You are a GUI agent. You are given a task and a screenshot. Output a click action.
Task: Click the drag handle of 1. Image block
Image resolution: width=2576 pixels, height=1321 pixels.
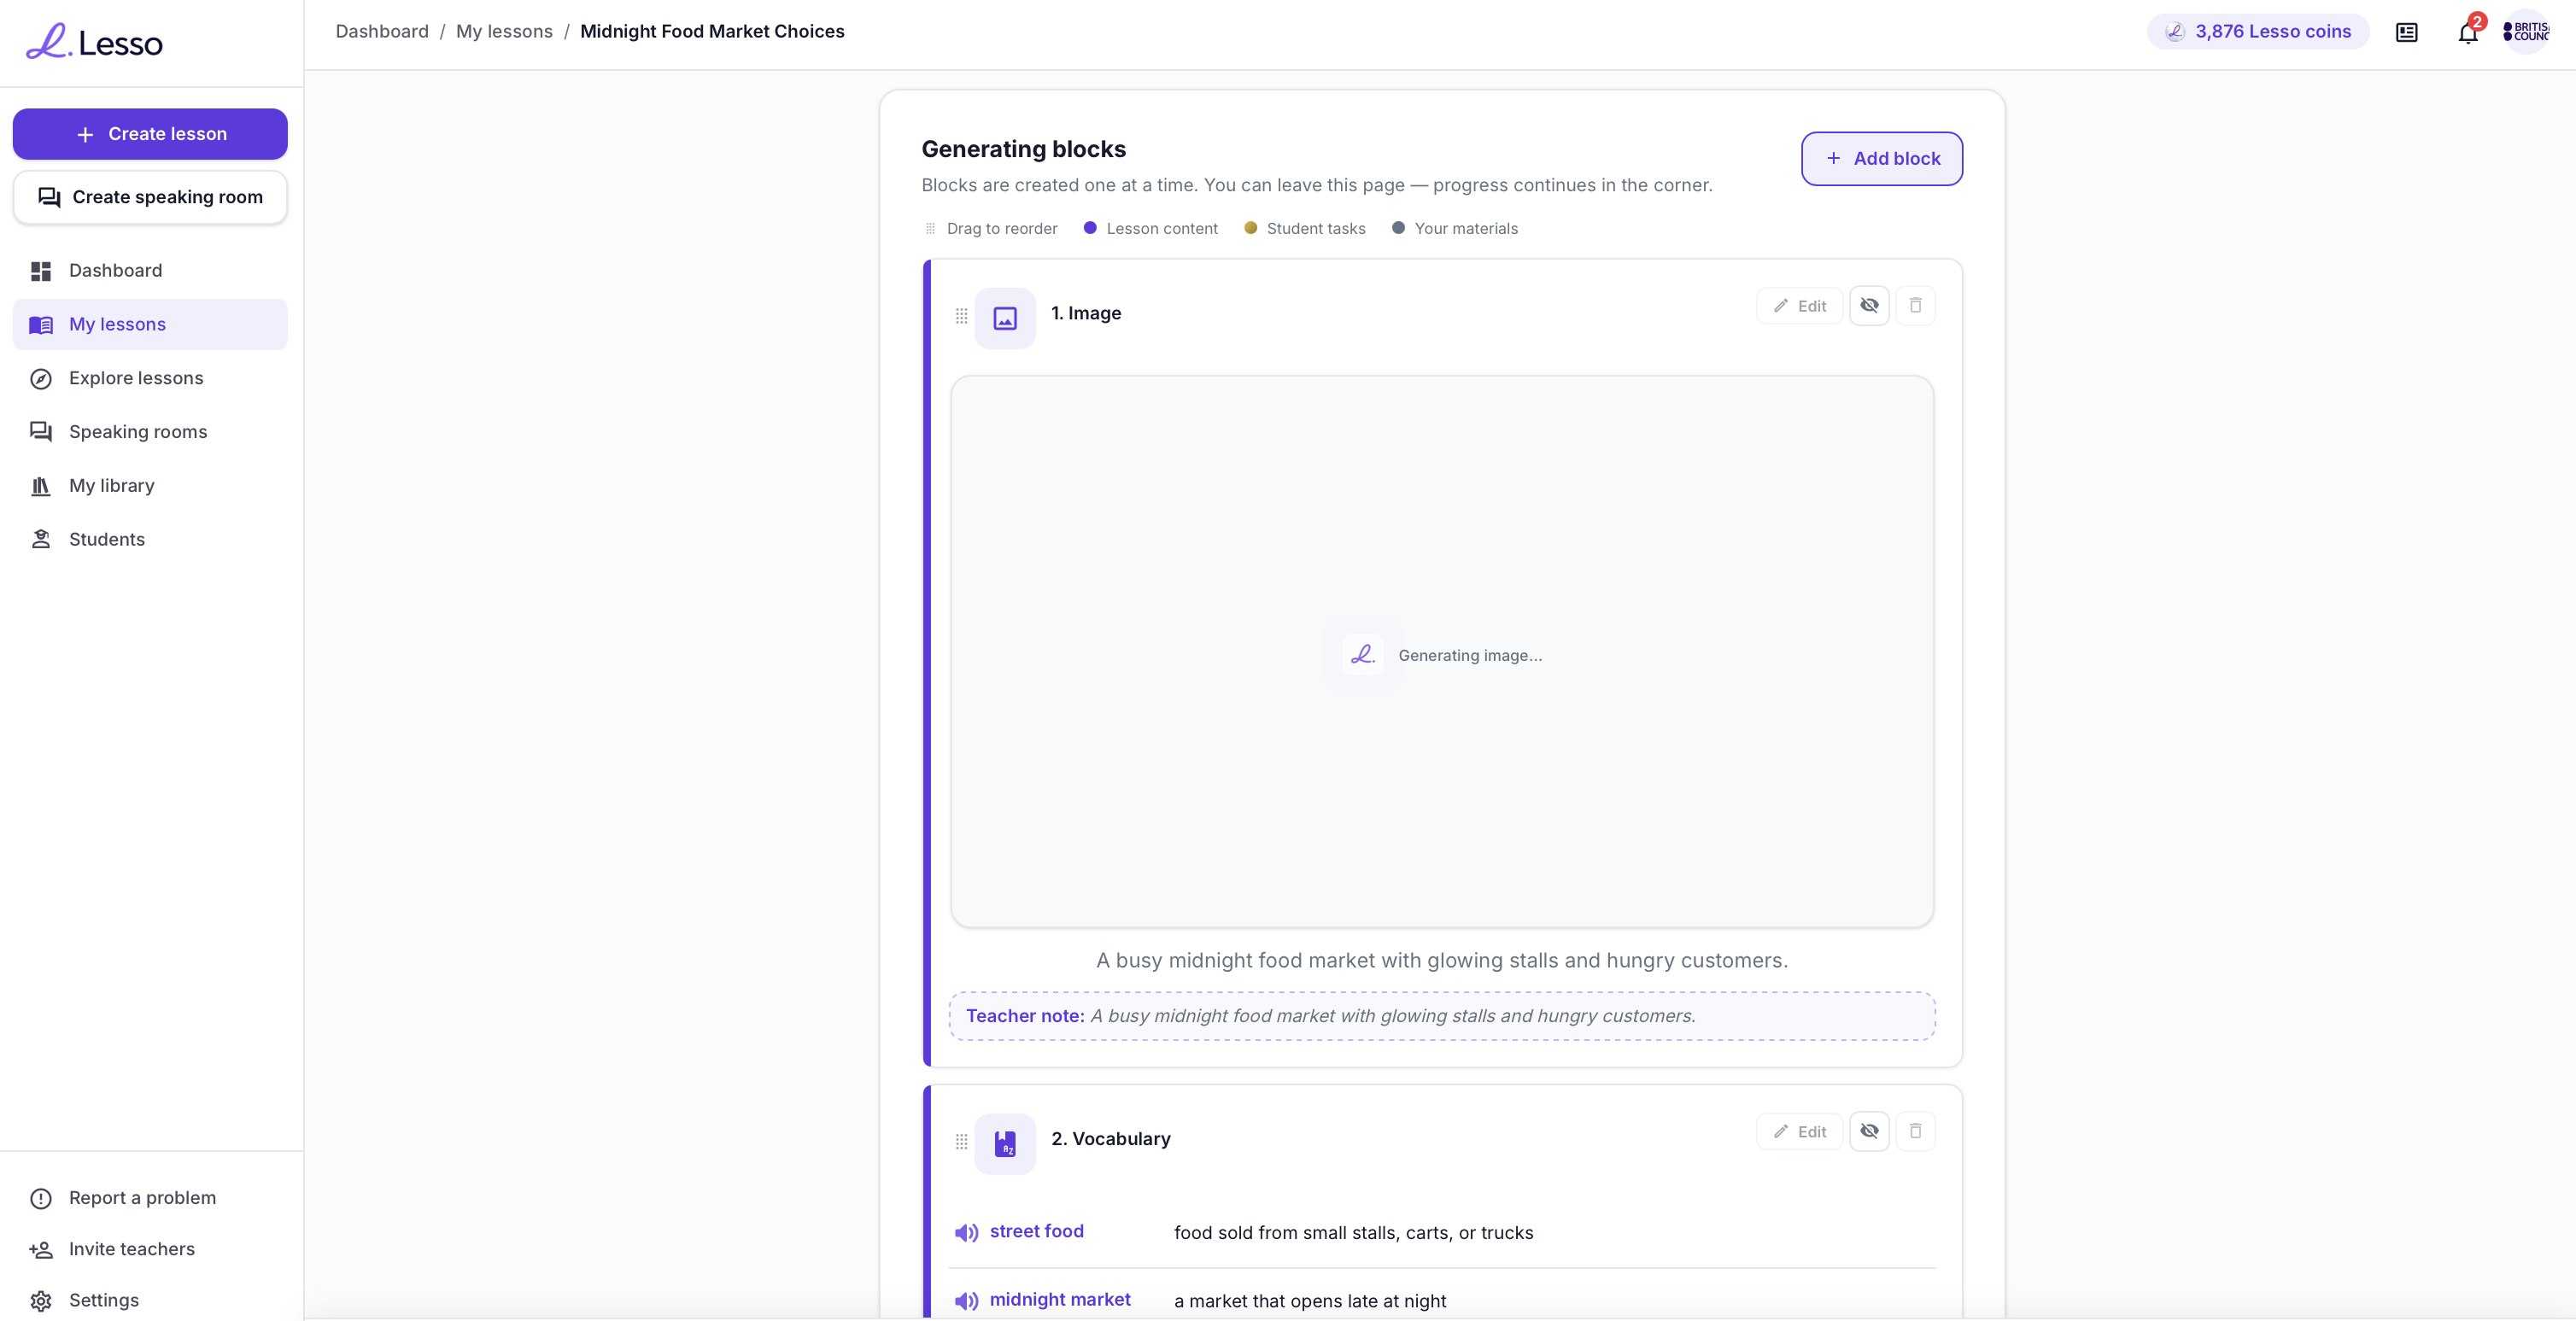[x=962, y=316]
